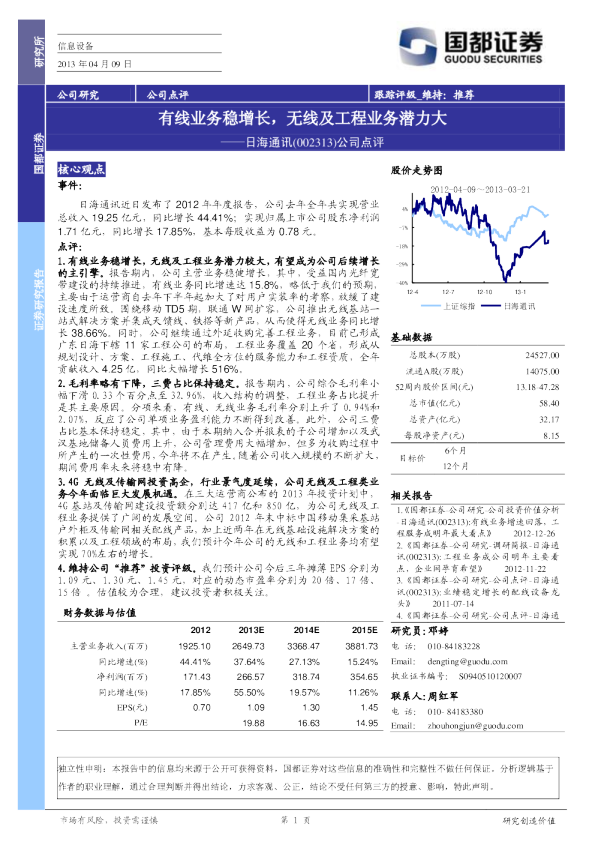
Task: Click the 52-week price range 13.18-47.28
Action: [x=538, y=387]
